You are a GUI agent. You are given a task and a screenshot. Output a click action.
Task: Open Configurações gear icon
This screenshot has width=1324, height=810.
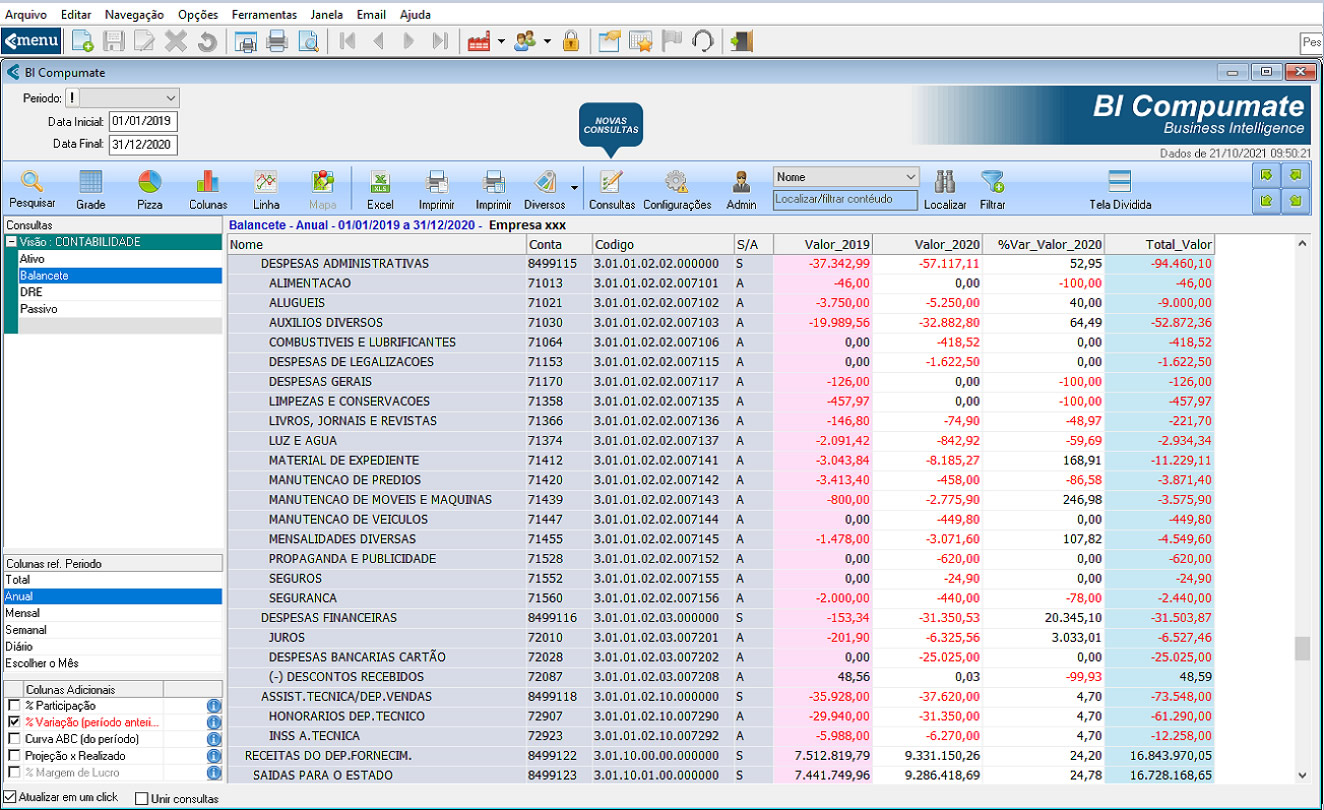[x=677, y=182]
